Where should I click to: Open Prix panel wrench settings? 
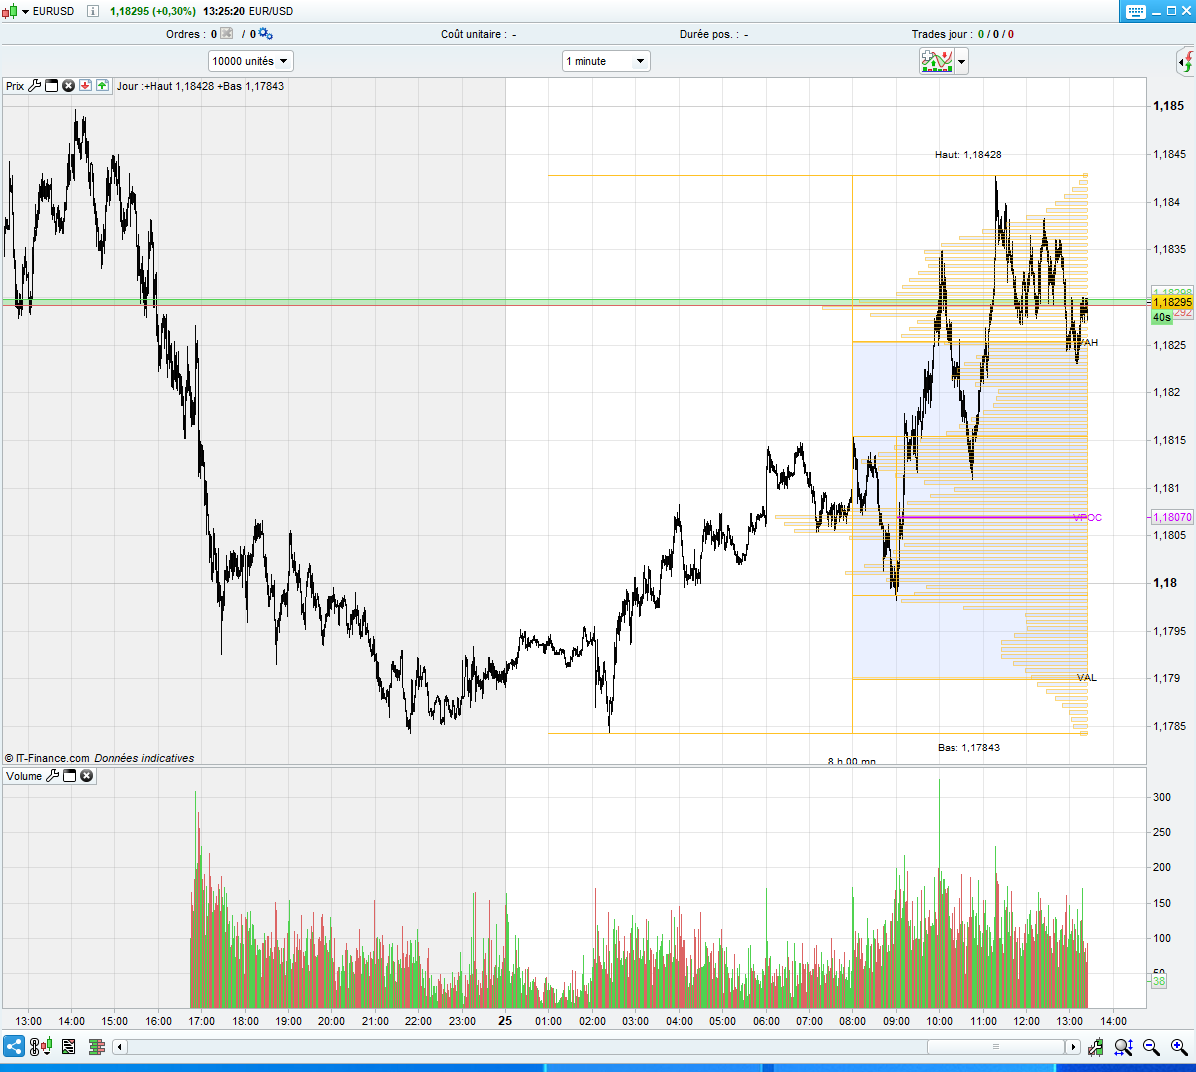tap(34, 85)
